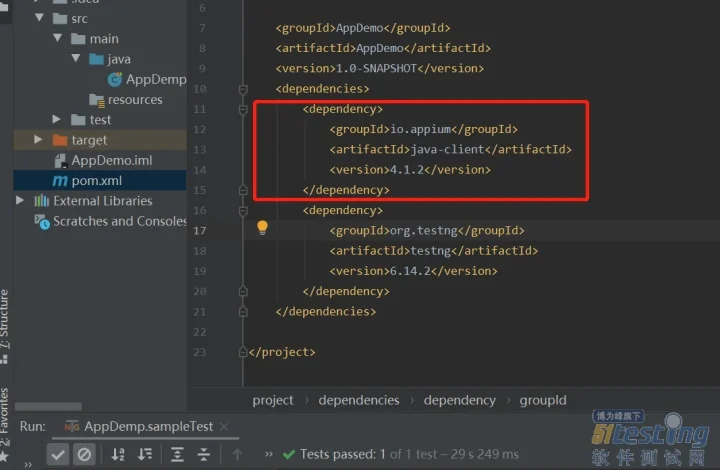Click the AppDemo.iml file icon
The height and width of the screenshot is (470, 720).
(x=61, y=161)
